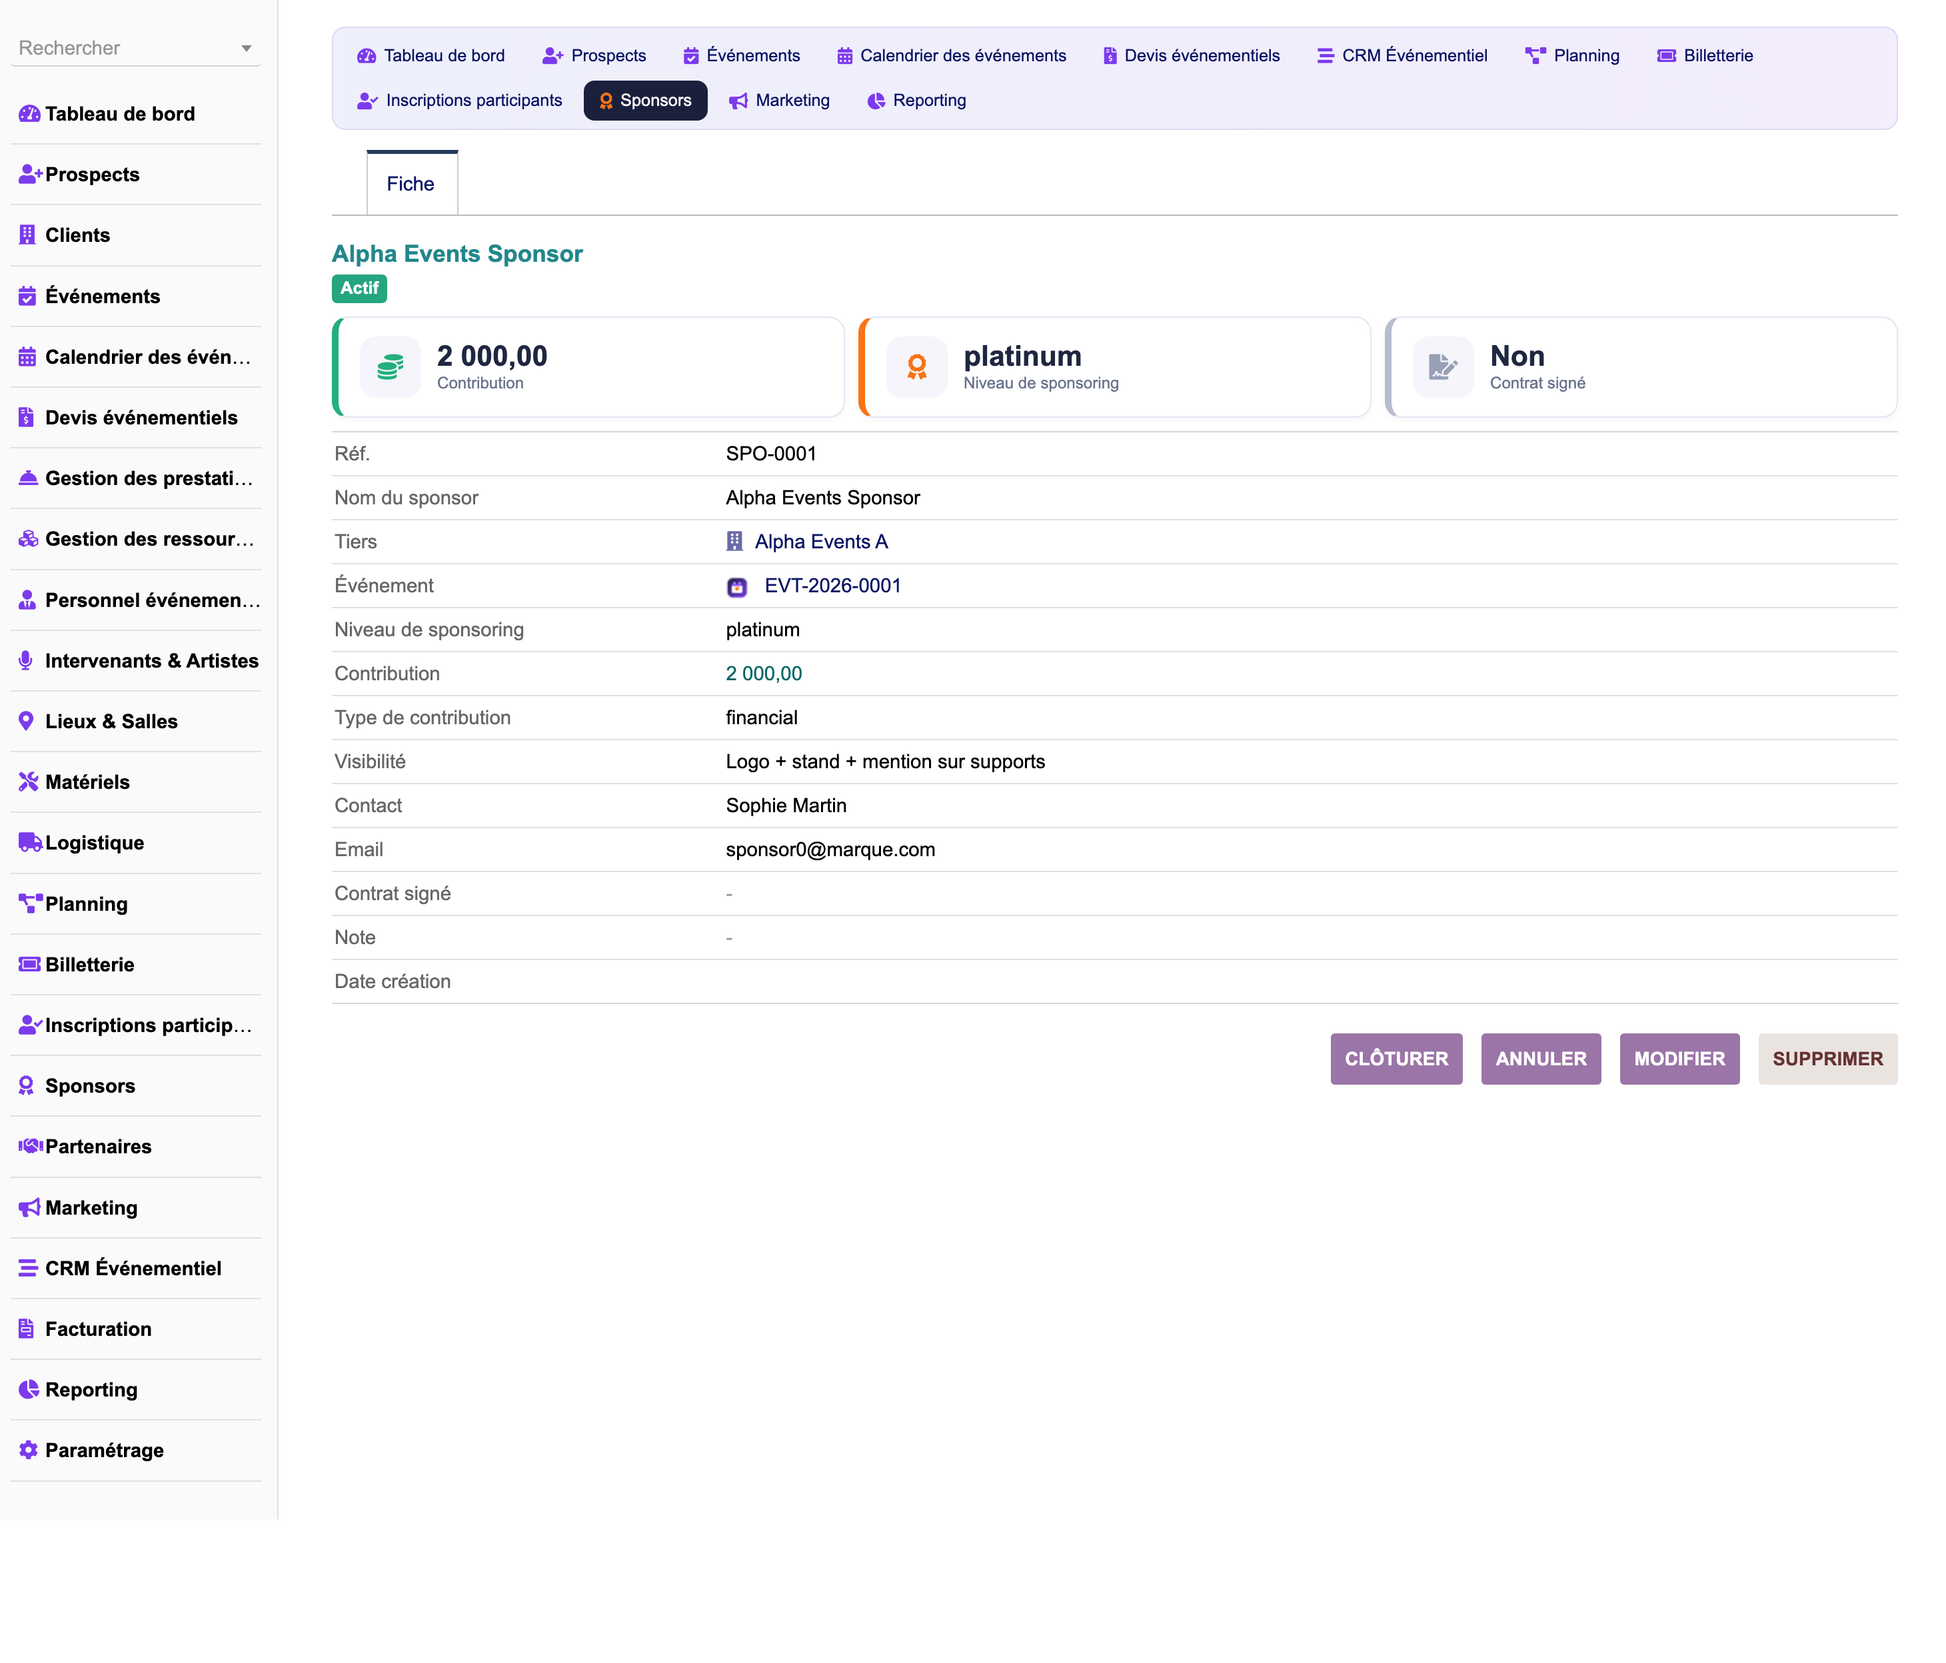
Task: Click the contribution coins icon card
Action: (390, 367)
